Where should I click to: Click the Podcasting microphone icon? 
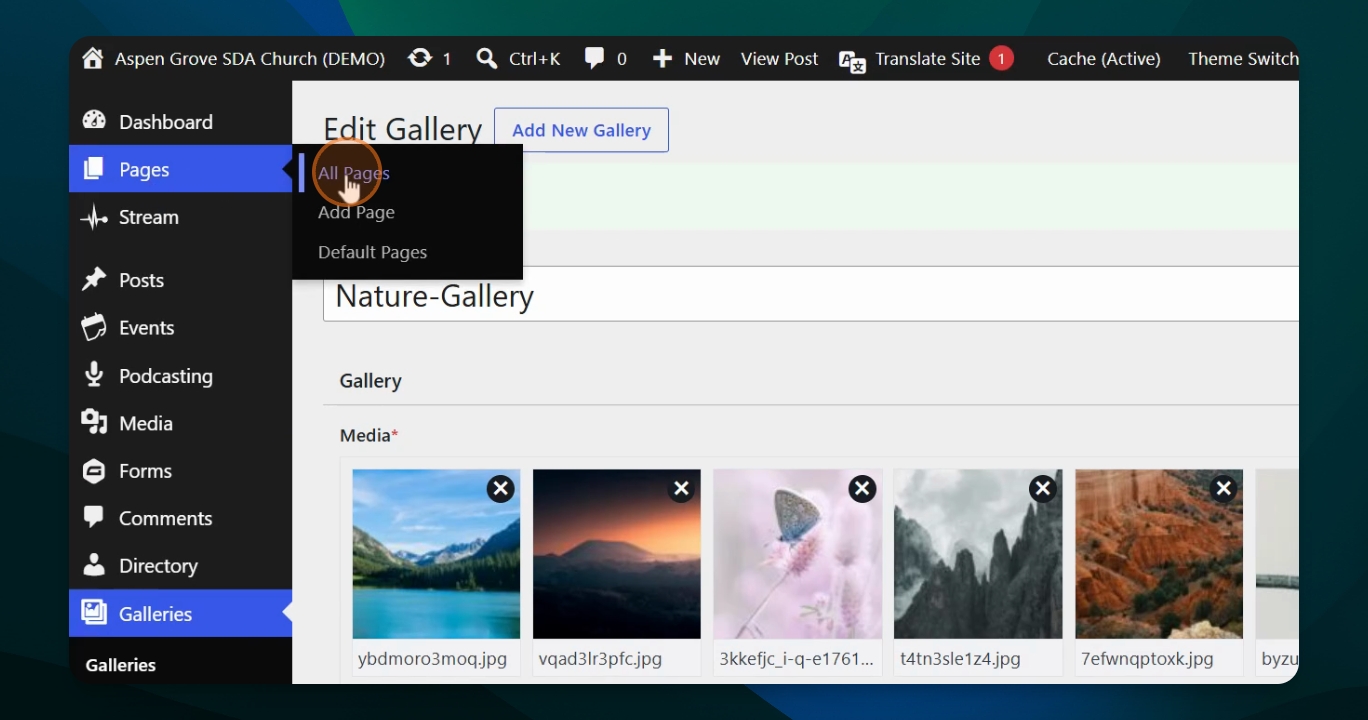coord(94,375)
